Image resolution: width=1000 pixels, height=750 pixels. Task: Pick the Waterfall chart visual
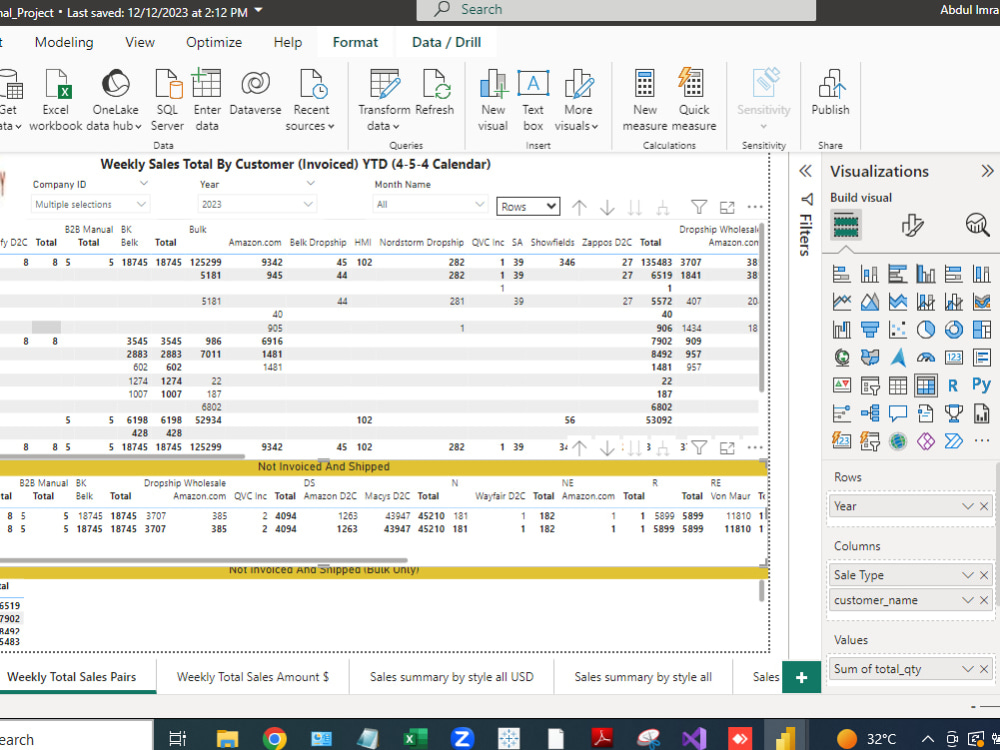click(x=842, y=329)
